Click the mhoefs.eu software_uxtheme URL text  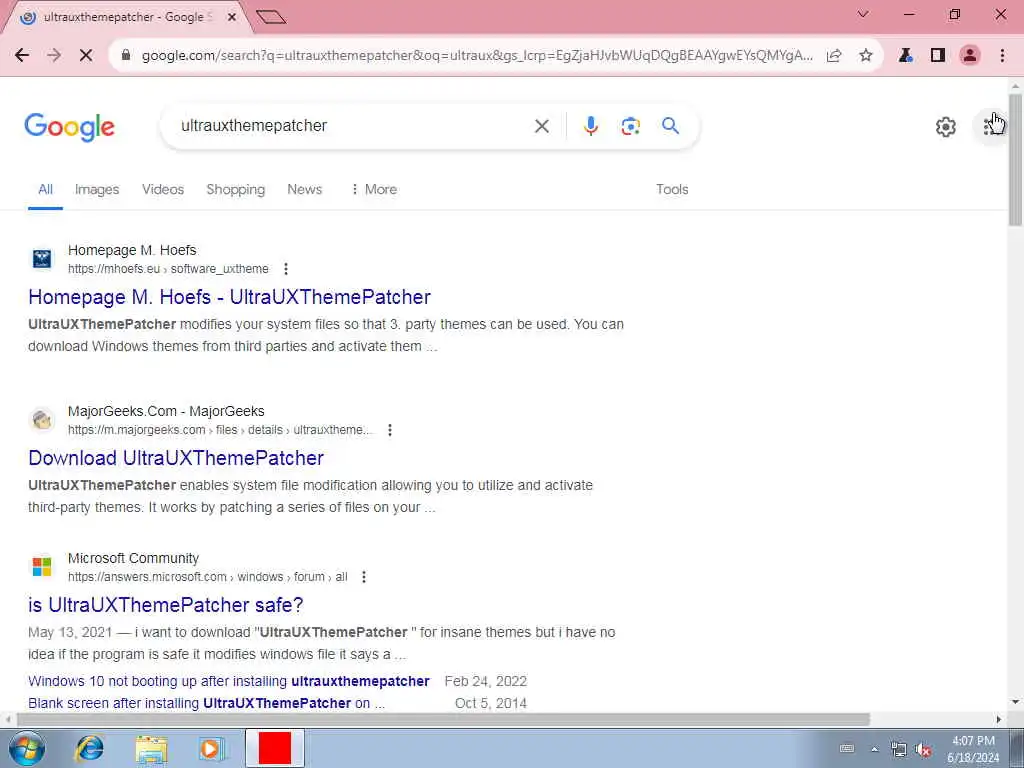(x=168, y=269)
